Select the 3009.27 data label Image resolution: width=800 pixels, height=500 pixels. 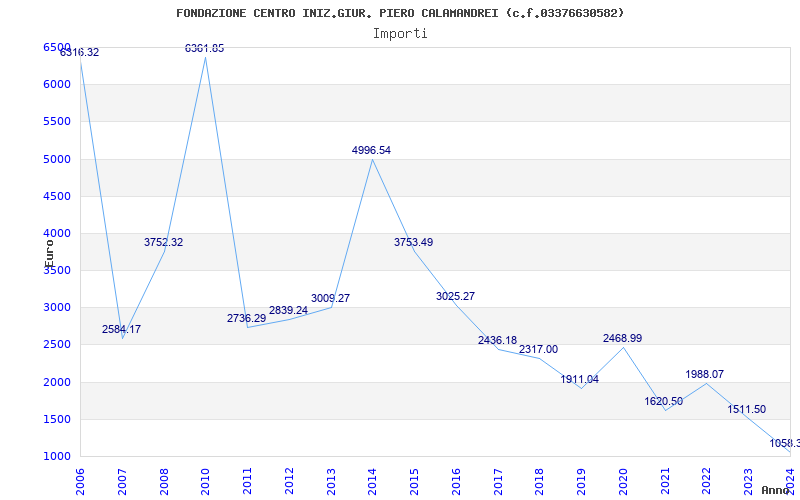pyautogui.click(x=330, y=298)
